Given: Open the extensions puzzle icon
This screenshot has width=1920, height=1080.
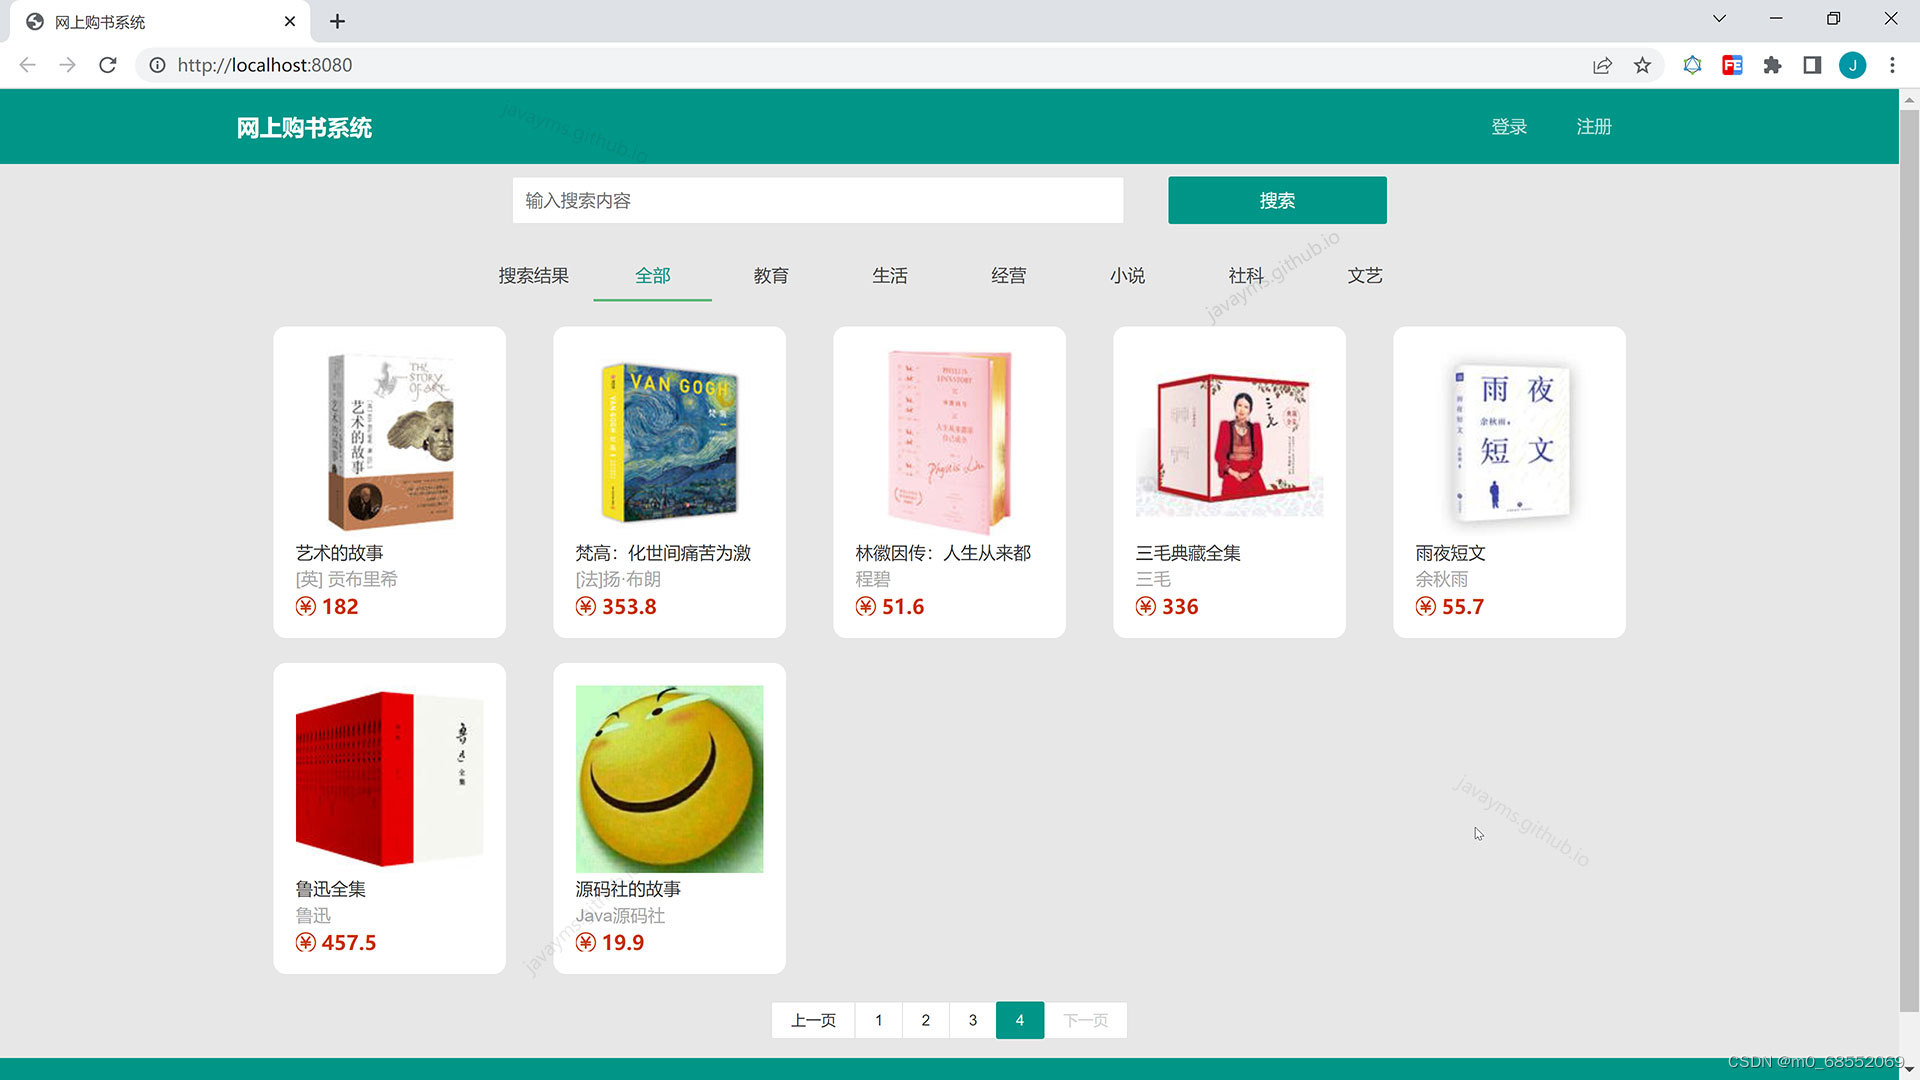Looking at the screenshot, I should tap(1772, 65).
